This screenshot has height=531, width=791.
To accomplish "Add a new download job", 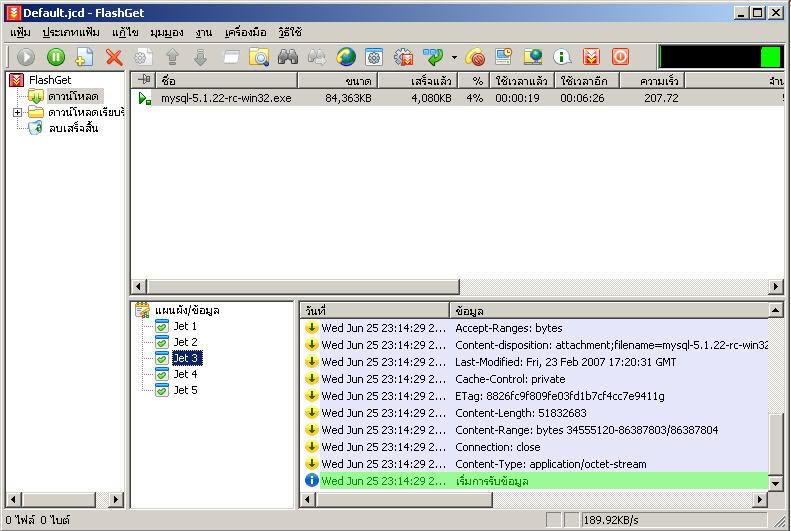I will [84, 57].
